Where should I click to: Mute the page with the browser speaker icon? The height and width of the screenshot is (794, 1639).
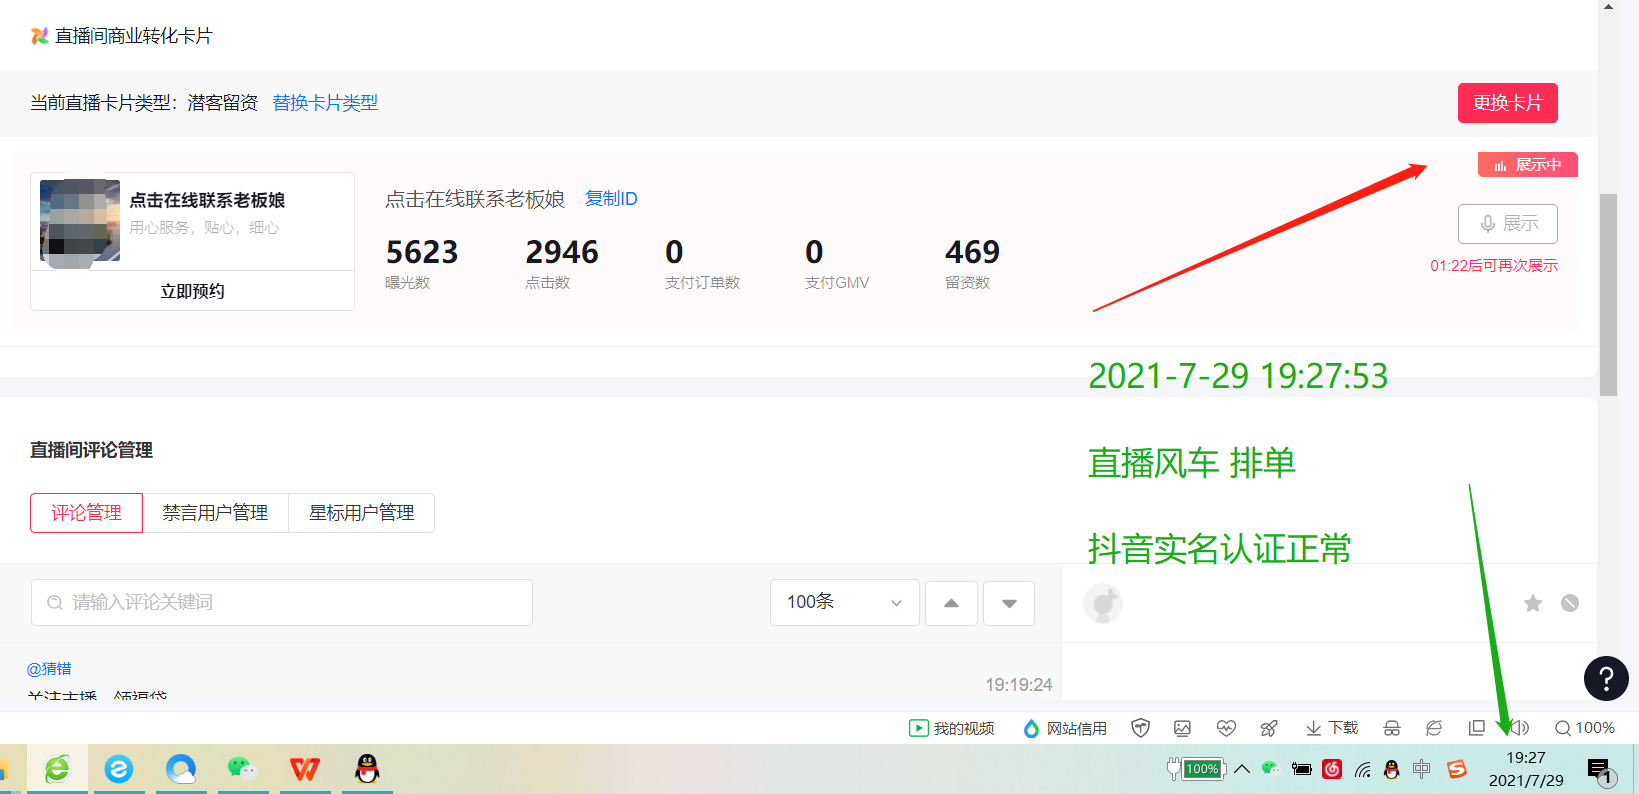[1520, 728]
